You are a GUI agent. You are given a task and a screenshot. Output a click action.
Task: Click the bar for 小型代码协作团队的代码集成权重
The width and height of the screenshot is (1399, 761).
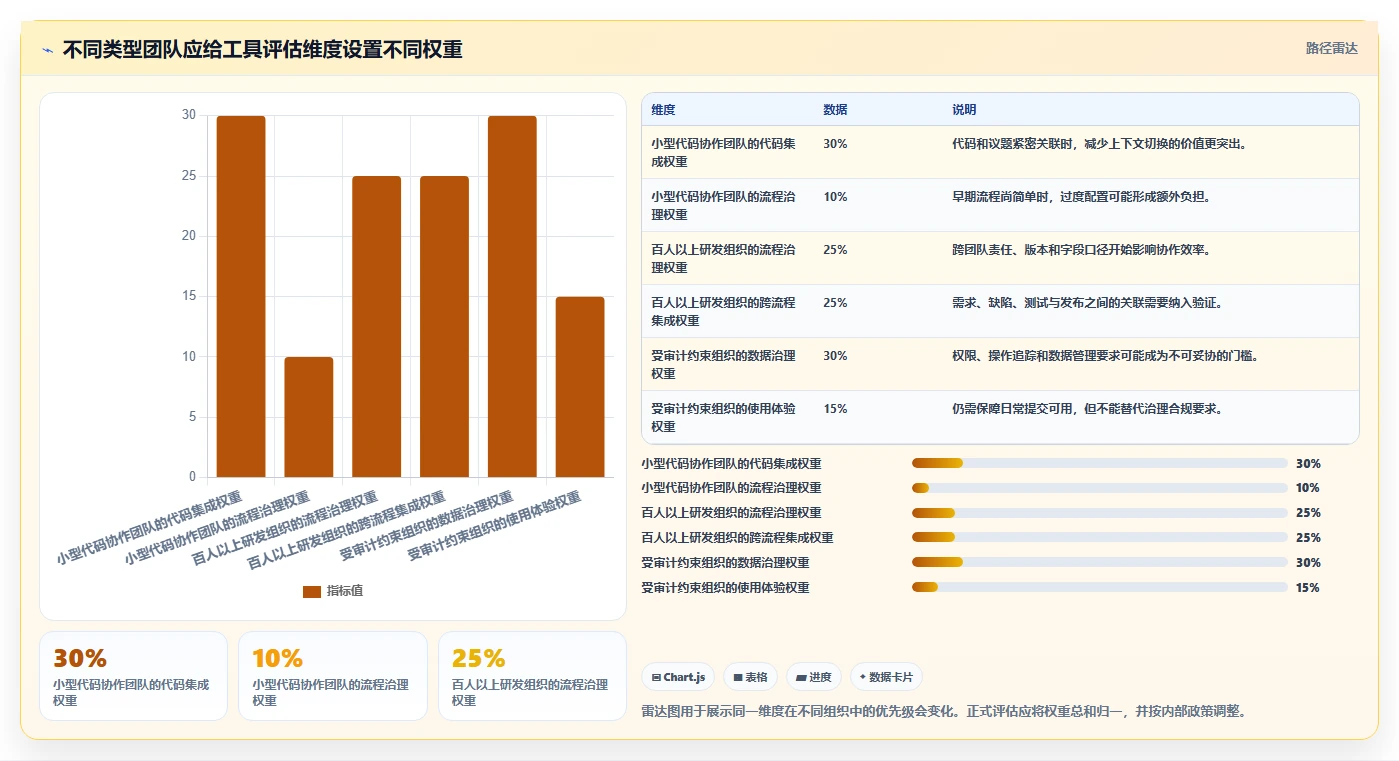pos(241,296)
